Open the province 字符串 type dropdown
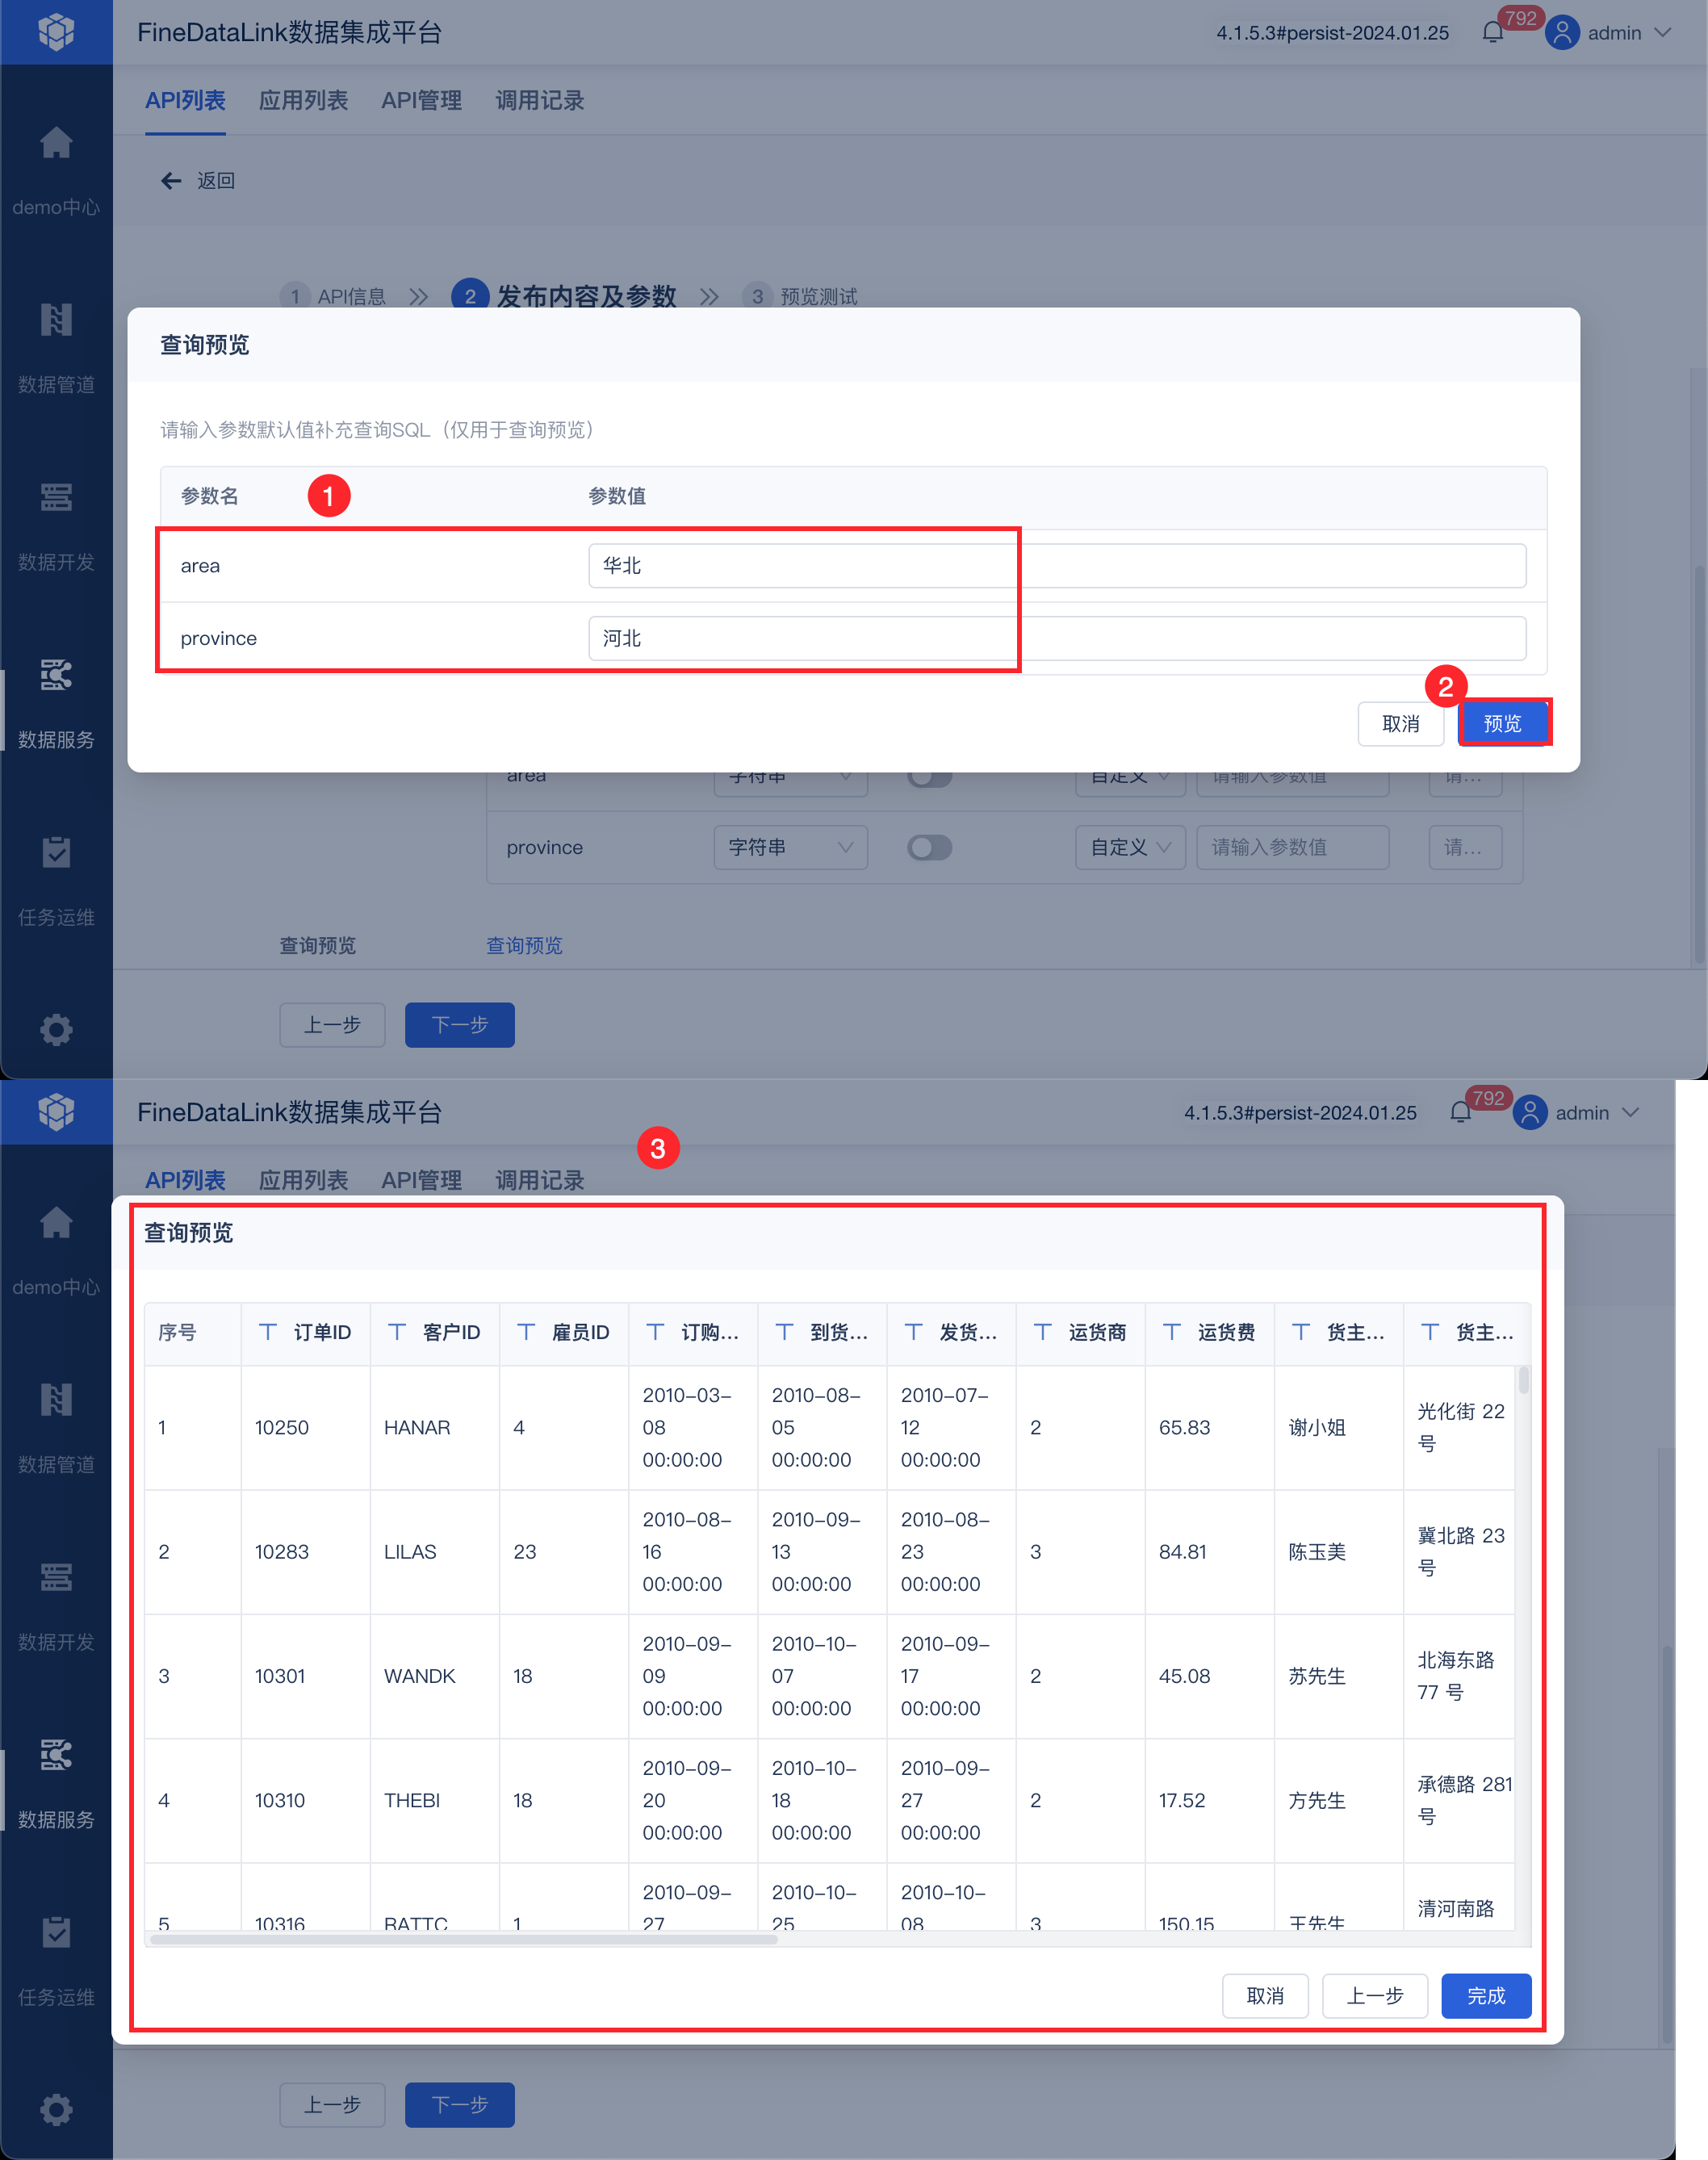 click(x=790, y=847)
